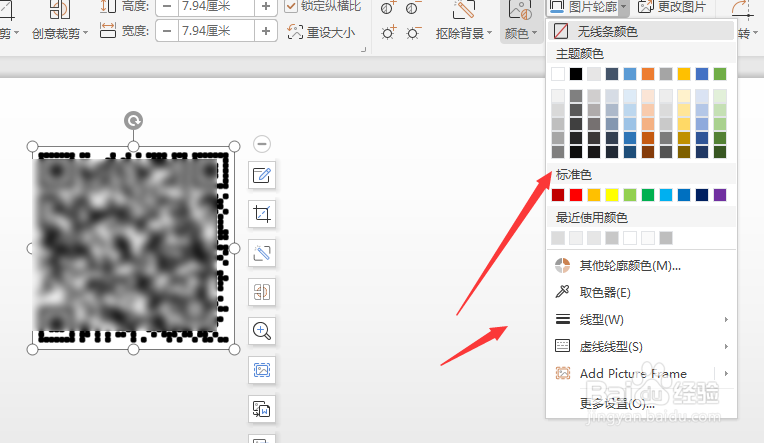
Task: Click Reset Size (重设大小) button
Action: point(322,32)
